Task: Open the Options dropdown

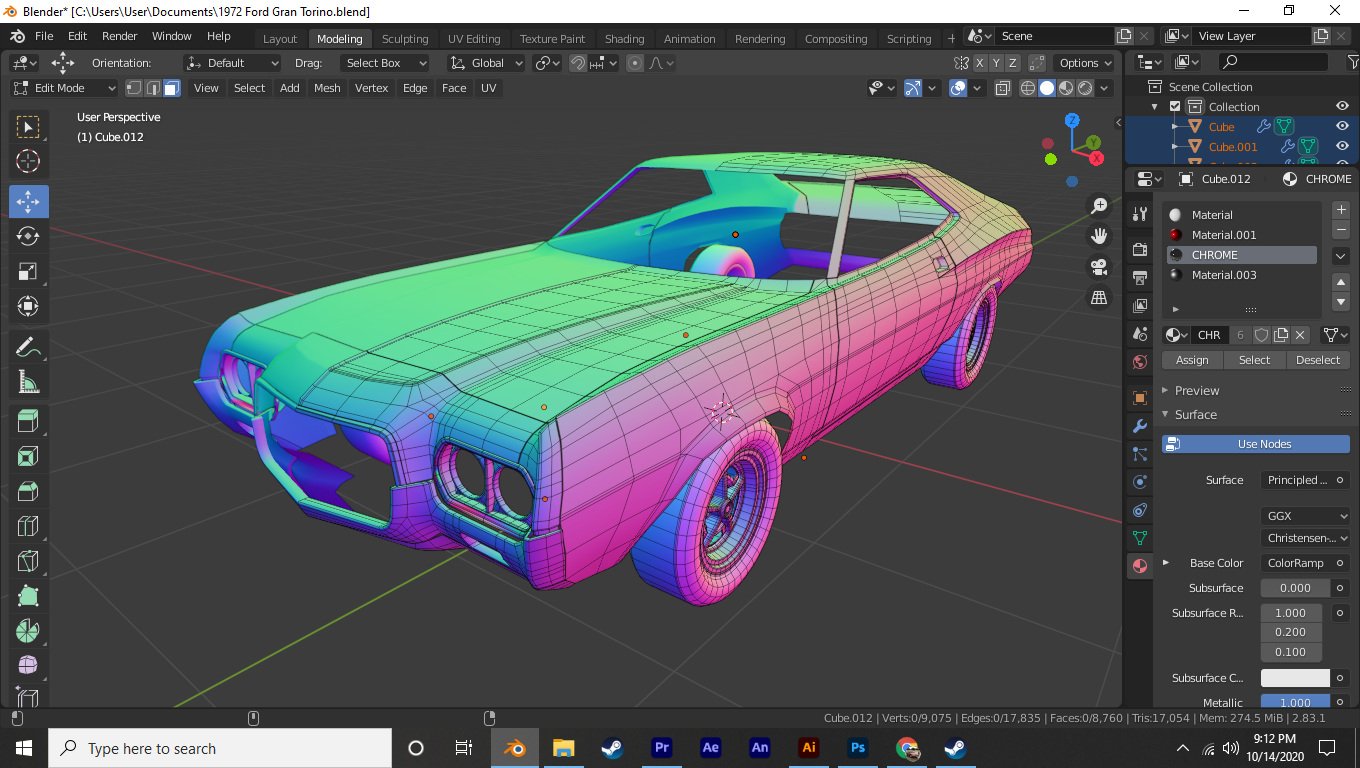Action: (x=1085, y=63)
